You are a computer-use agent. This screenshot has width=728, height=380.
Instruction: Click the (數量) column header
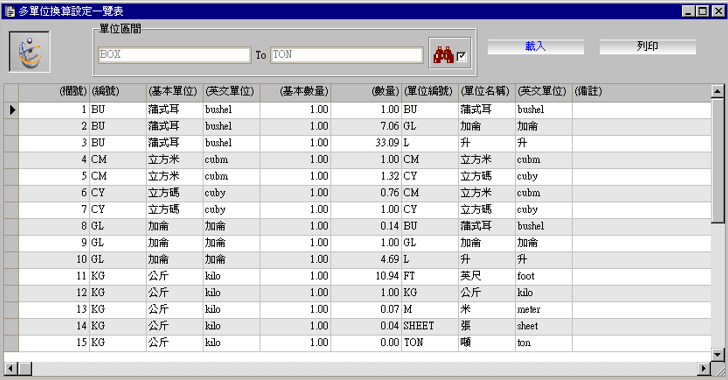[x=366, y=92]
